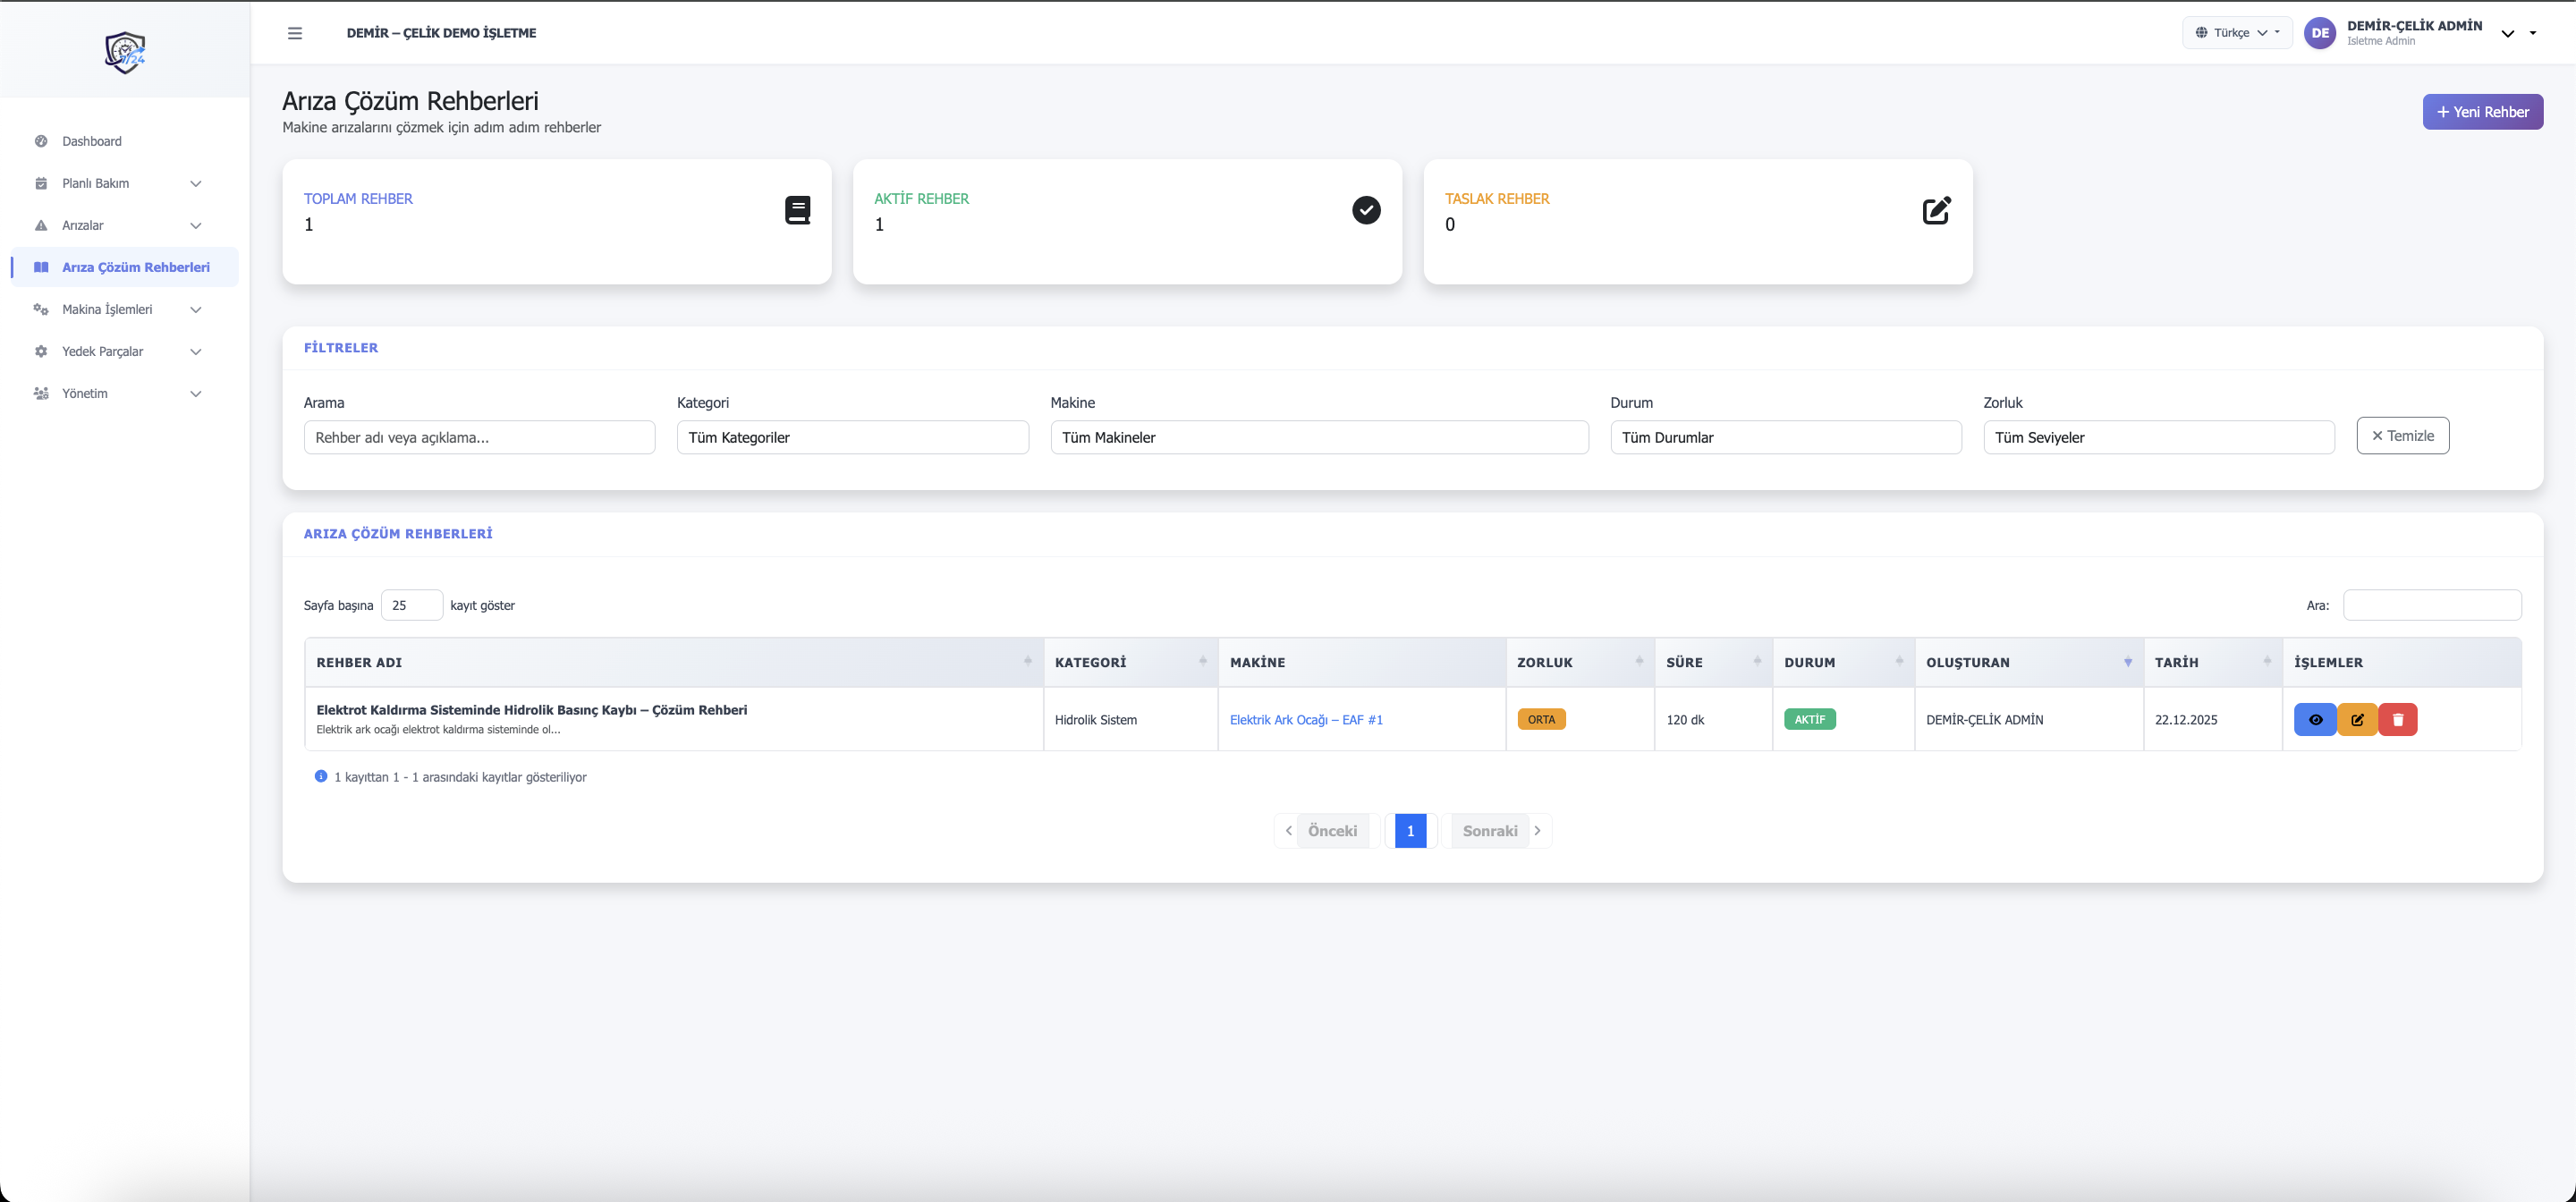Click the red trash delete icon
Image resolution: width=2576 pixels, height=1202 pixels.
(x=2398, y=719)
